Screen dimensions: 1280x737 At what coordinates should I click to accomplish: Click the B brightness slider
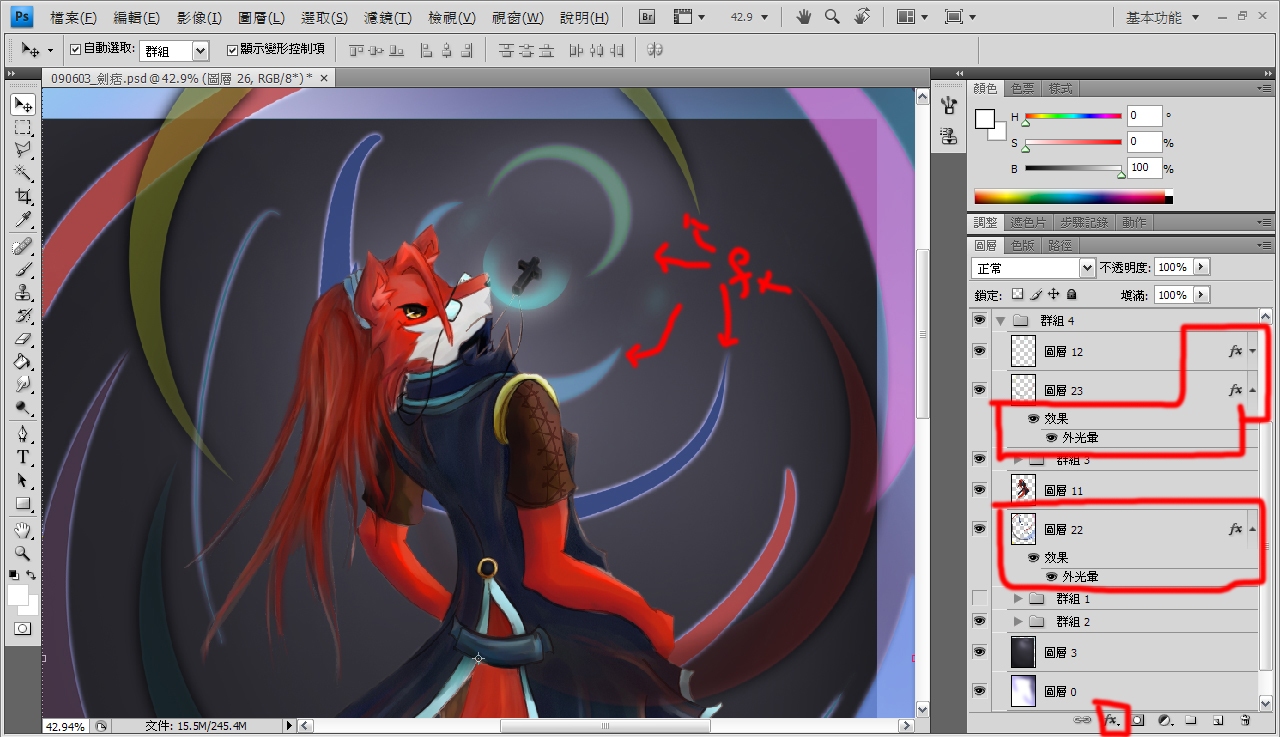coord(1073,168)
